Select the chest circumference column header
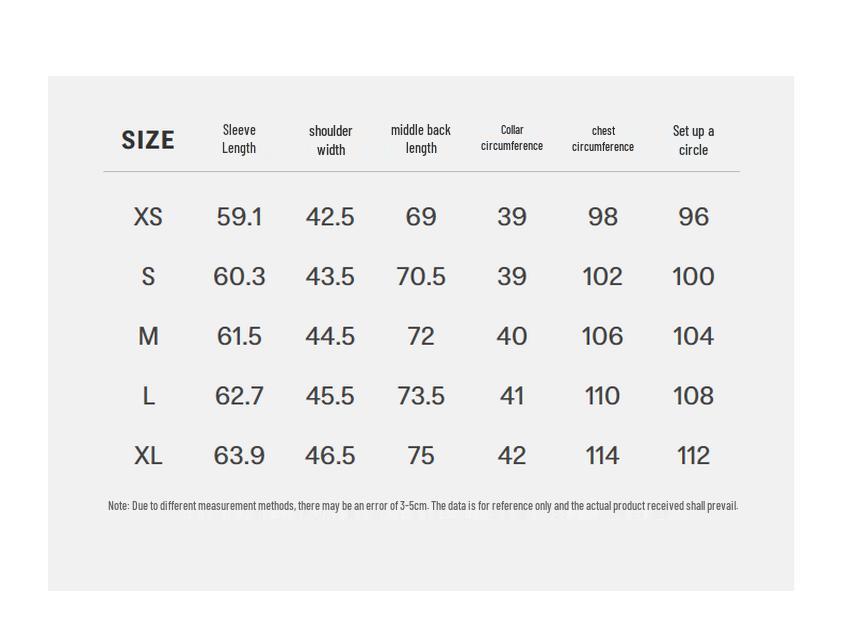Viewport: 842px width, 632px height. [x=603, y=139]
